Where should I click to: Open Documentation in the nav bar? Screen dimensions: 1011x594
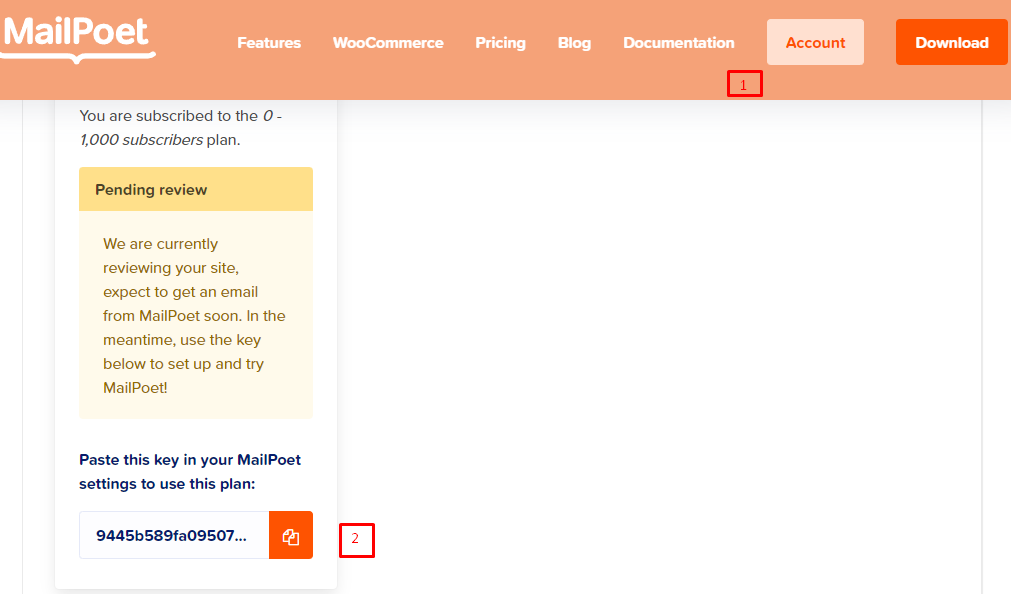(678, 43)
